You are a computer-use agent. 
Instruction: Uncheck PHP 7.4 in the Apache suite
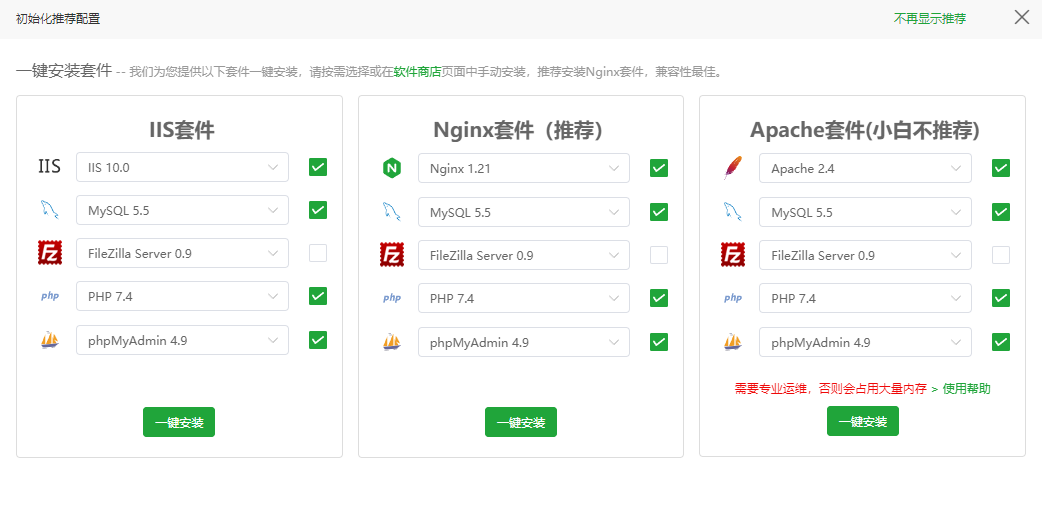click(1001, 298)
